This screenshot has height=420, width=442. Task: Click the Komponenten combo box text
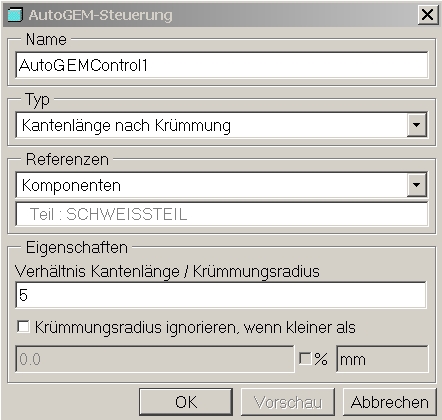(x=71, y=185)
